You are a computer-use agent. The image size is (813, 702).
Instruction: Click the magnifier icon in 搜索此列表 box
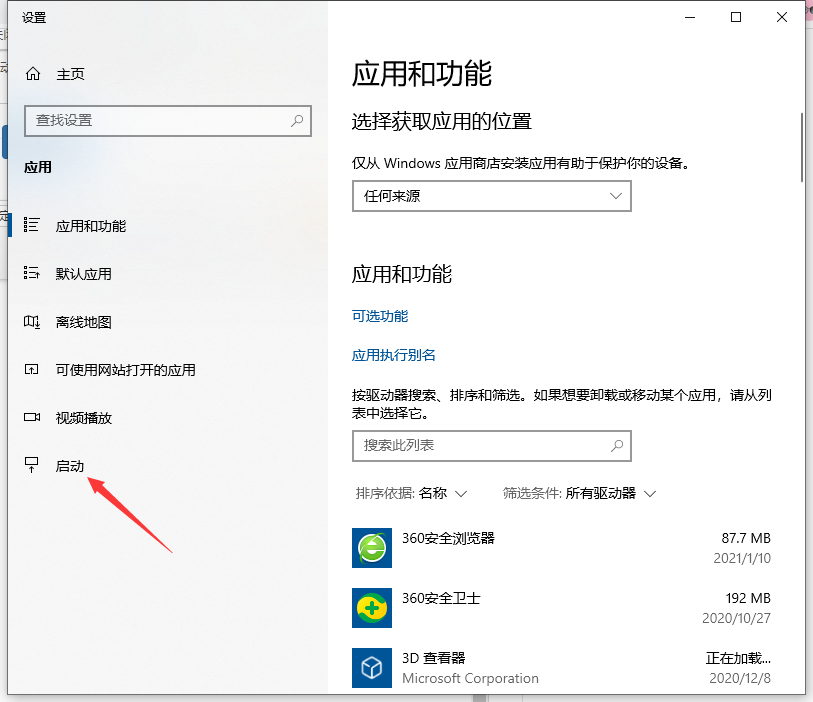(x=617, y=446)
